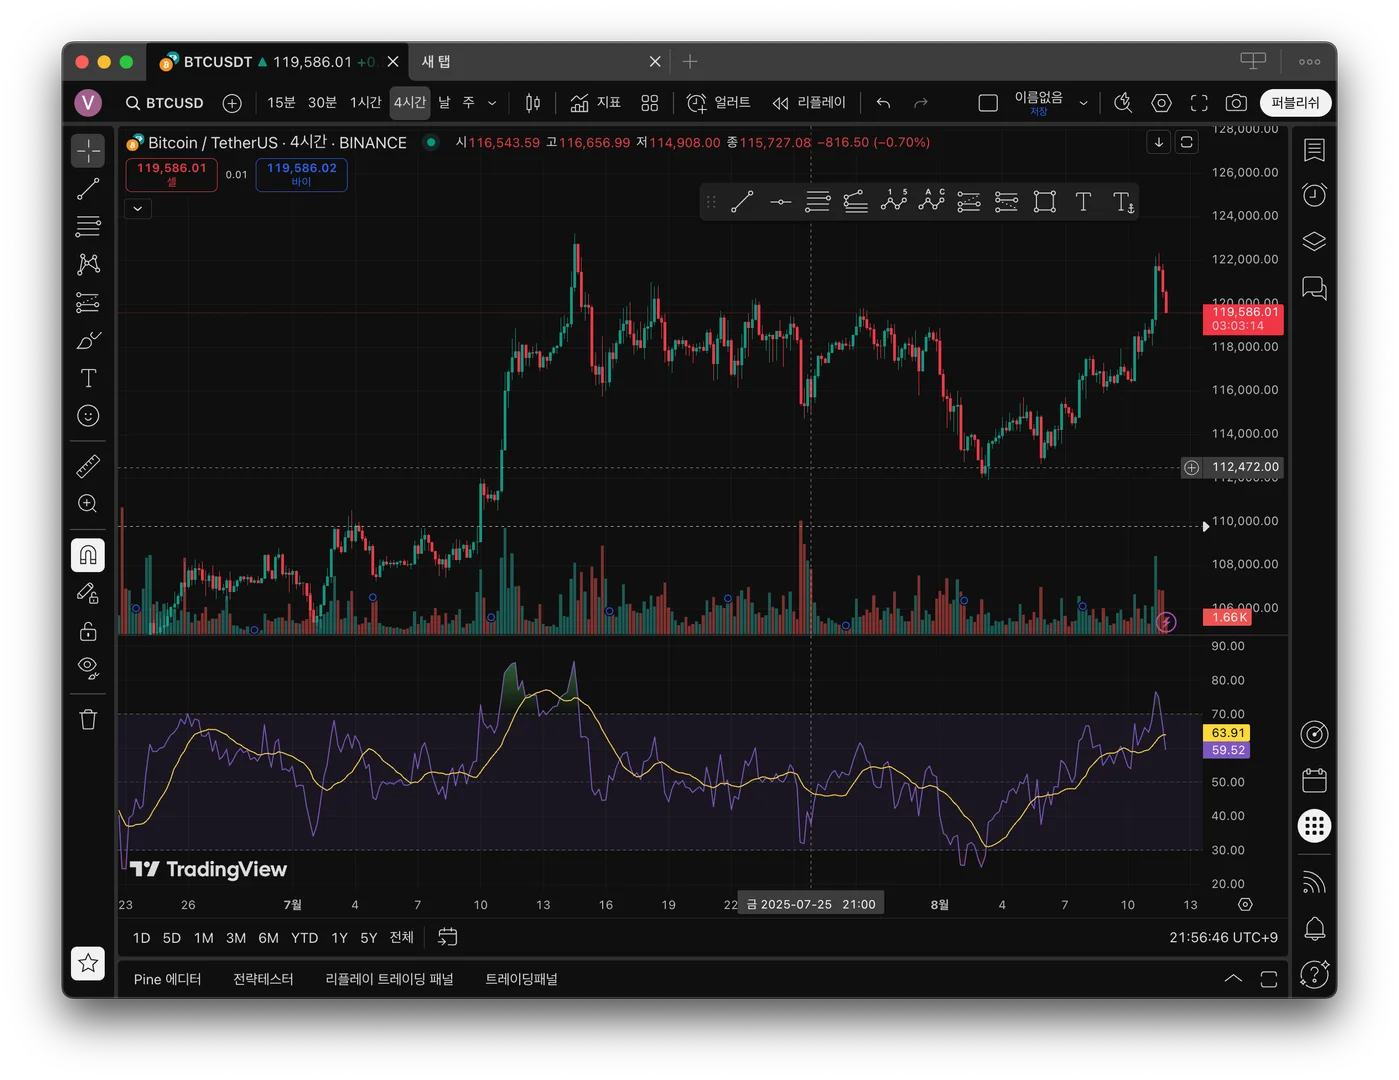
Task: Open the candle chart type dropdown
Action: click(x=533, y=103)
